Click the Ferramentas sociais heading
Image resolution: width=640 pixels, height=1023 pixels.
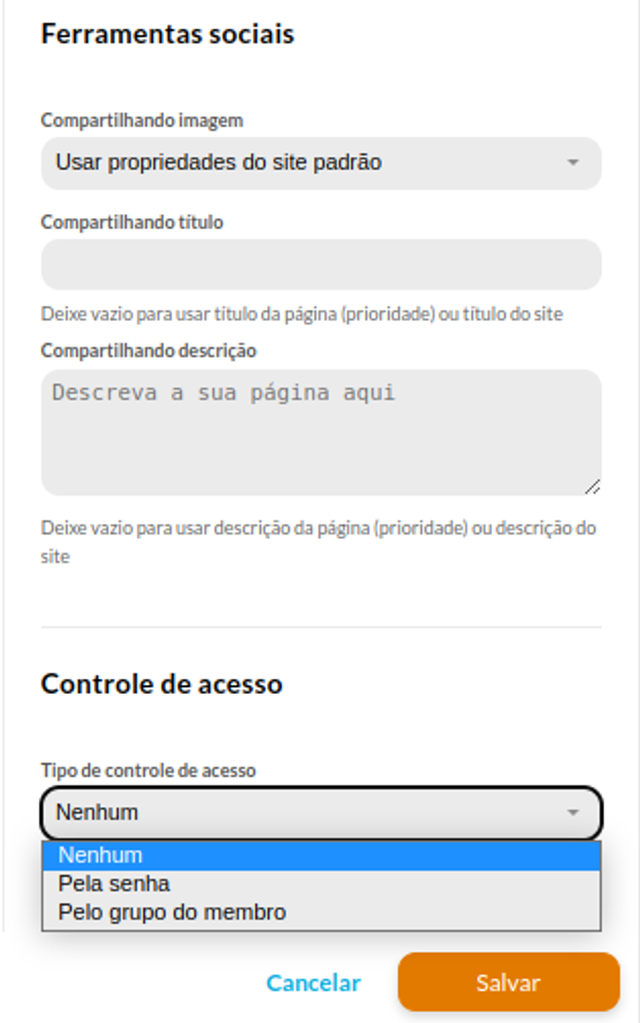point(168,34)
